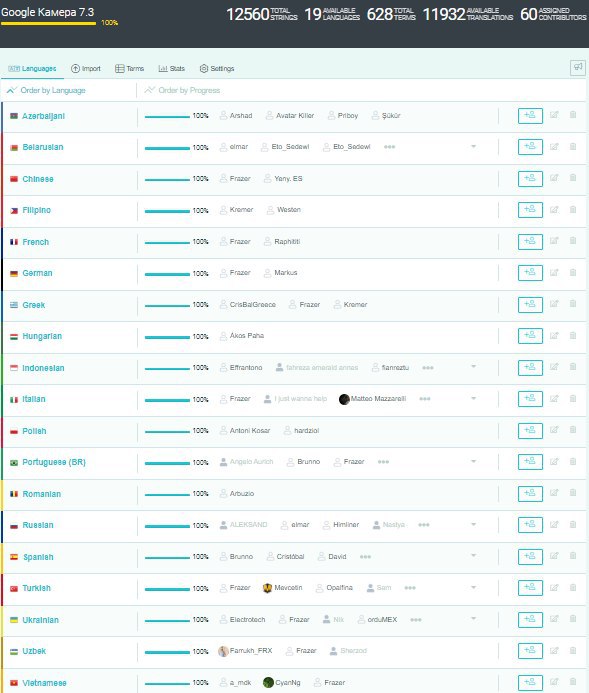This screenshot has height=693, width=589.
Task: Sort list with Order by Progress
Action: (x=182, y=90)
